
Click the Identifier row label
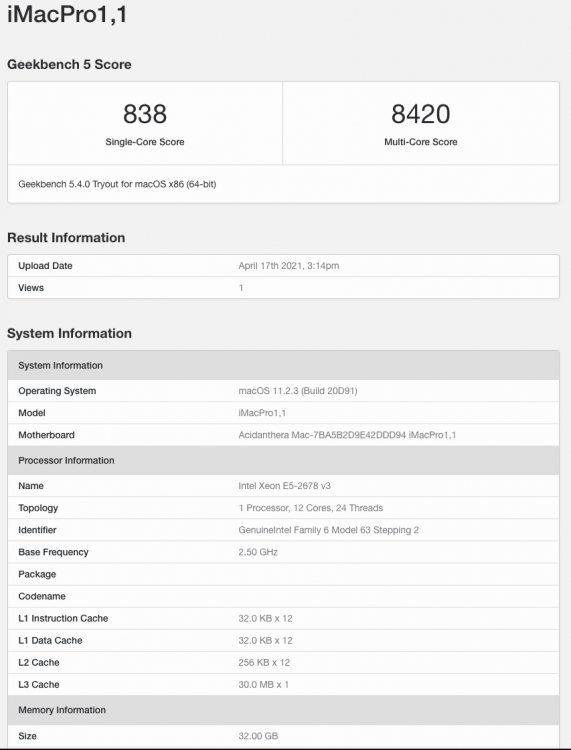click(37, 530)
